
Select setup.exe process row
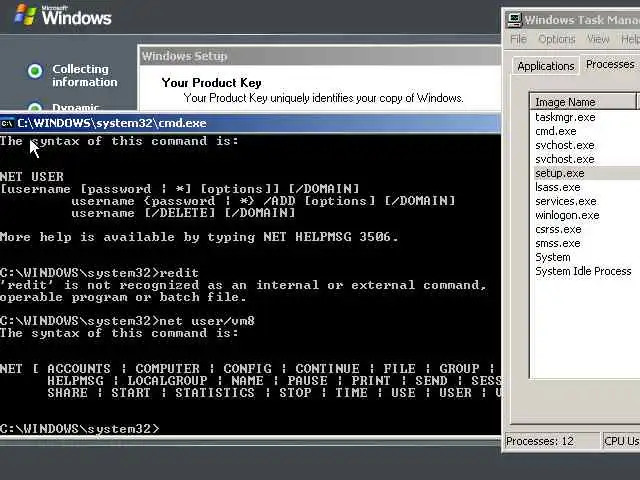point(585,173)
